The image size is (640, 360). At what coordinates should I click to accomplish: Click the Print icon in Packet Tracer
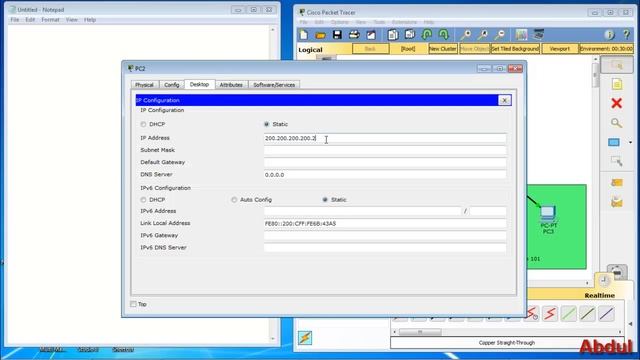(x=354, y=35)
